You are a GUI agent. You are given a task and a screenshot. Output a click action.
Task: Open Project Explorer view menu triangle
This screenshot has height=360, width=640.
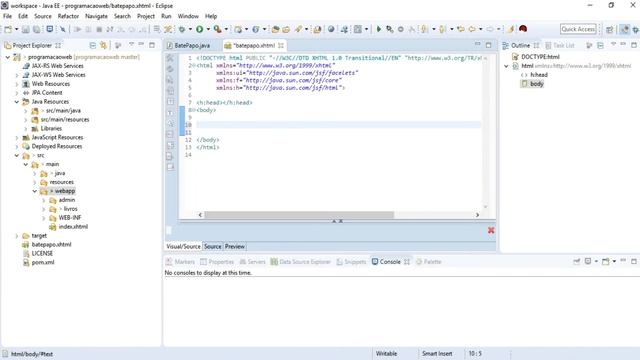coord(131,44)
